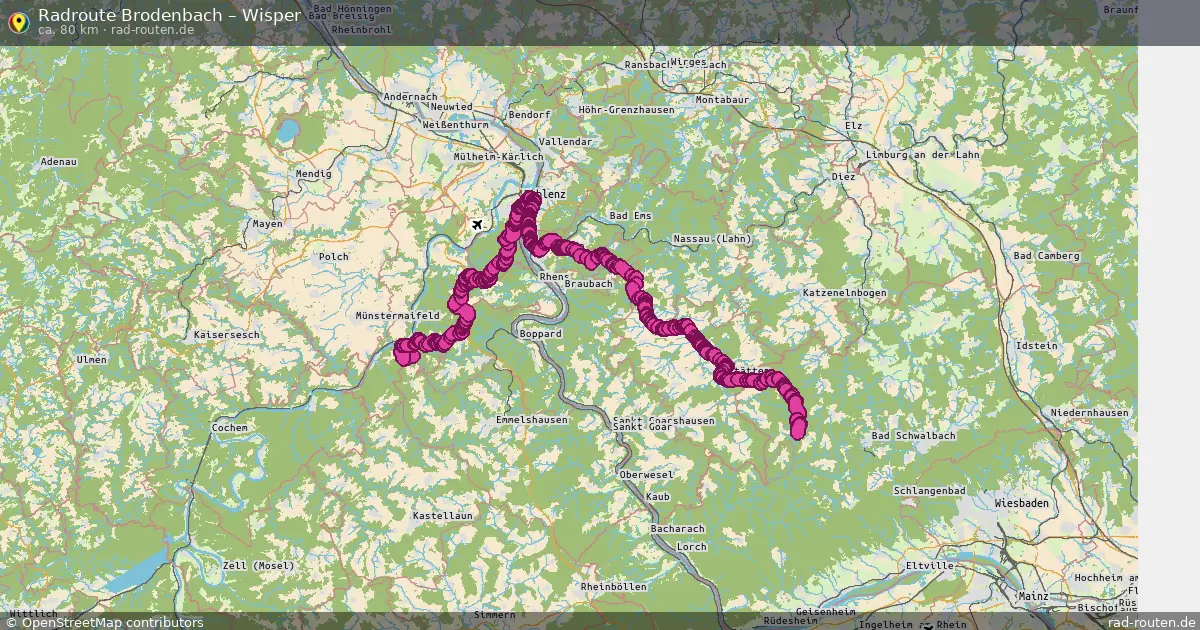Click the blue lake west of Andernach
Image resolution: width=1200 pixels, height=630 pixels.
[288, 131]
